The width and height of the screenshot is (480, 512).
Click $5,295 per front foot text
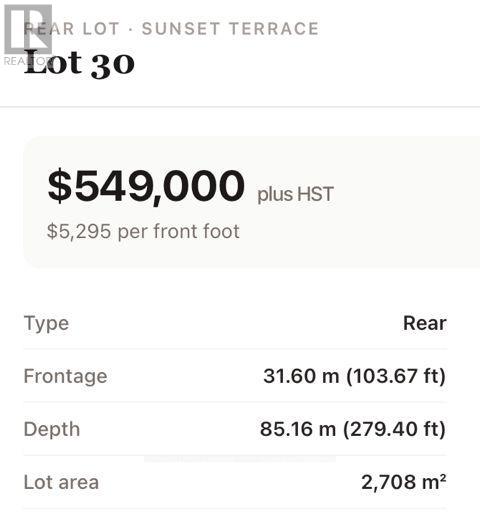coord(143,231)
